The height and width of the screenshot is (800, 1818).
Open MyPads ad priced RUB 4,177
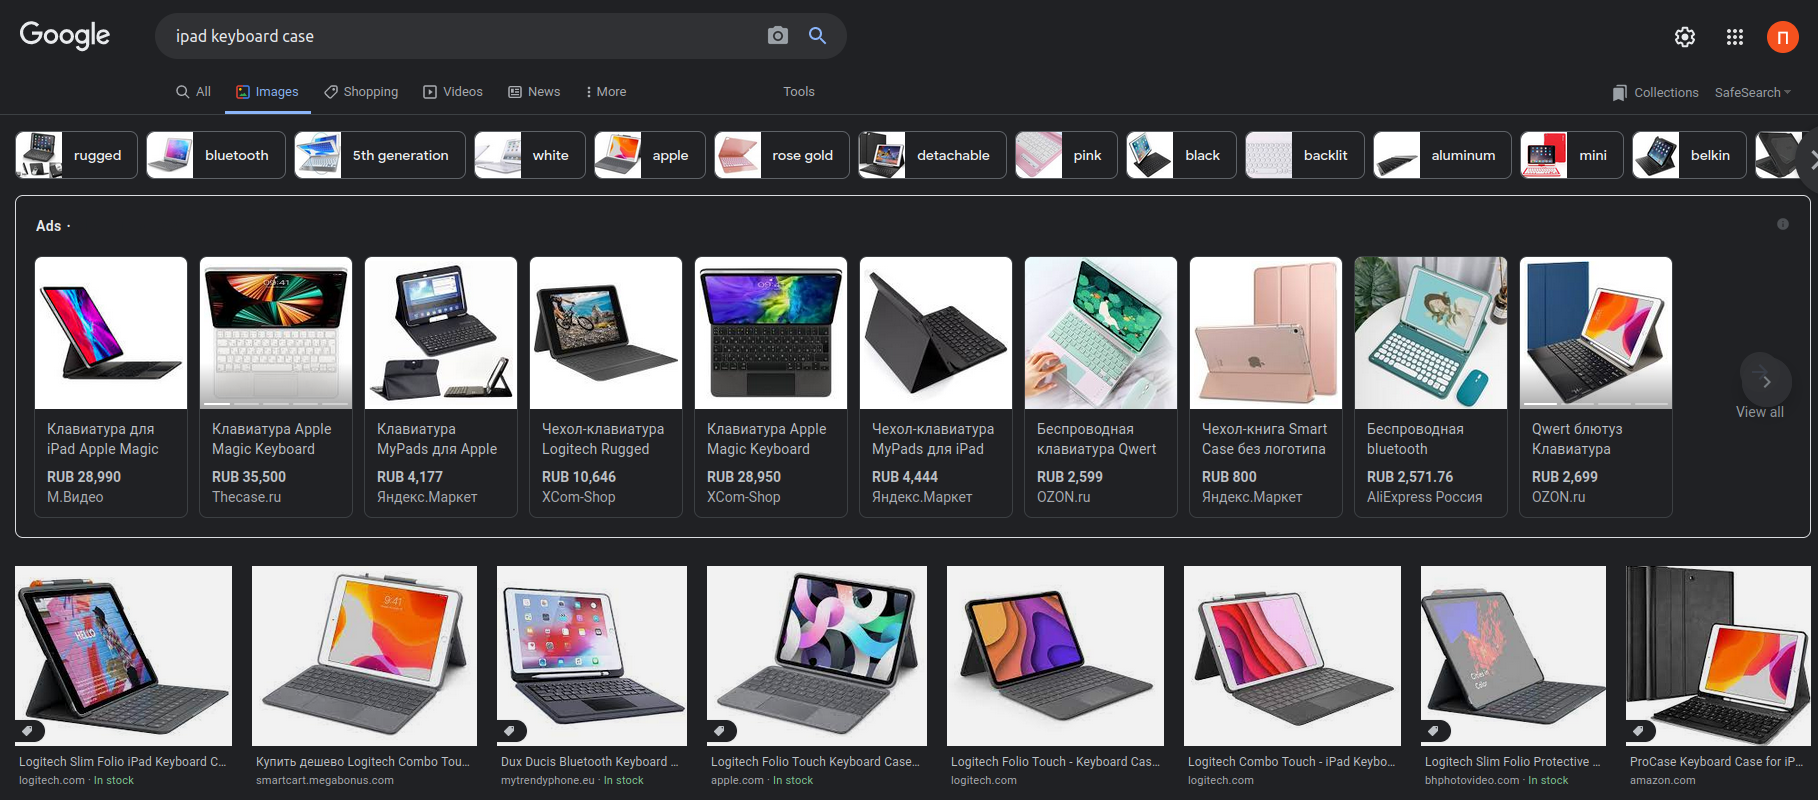441,387
